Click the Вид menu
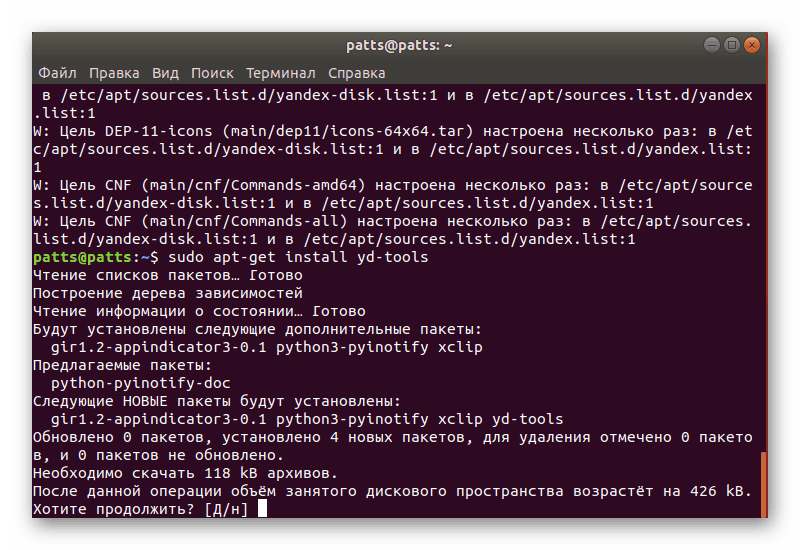Image resolution: width=800 pixels, height=550 pixels. [x=166, y=73]
